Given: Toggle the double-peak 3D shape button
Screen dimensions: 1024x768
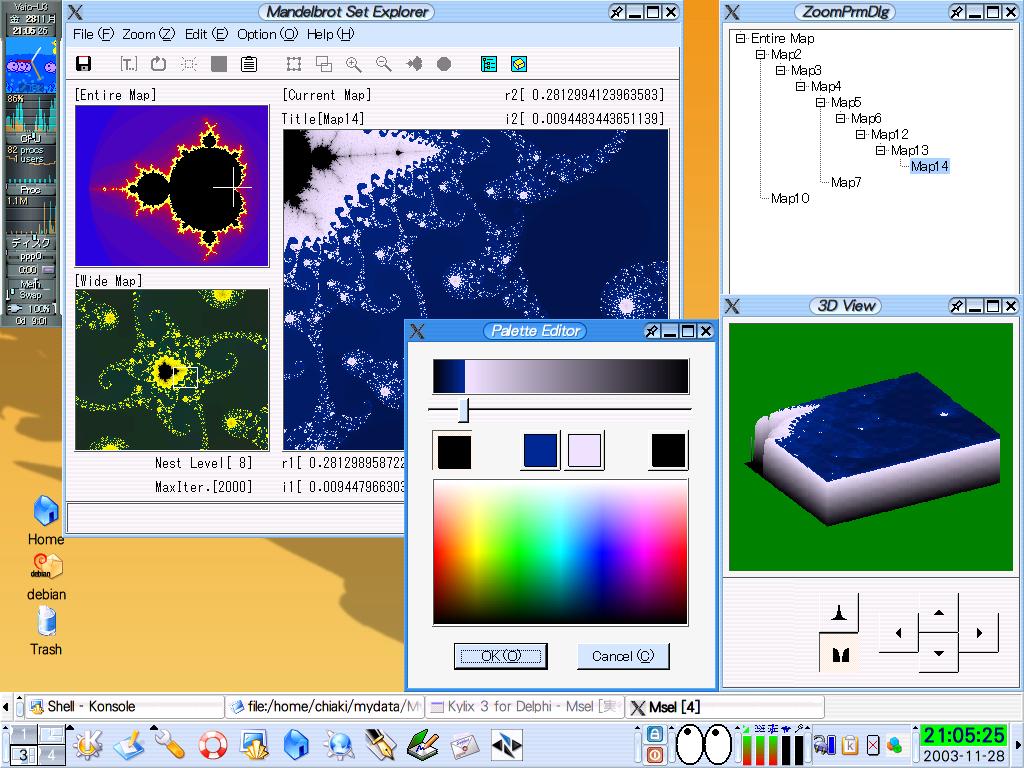Looking at the screenshot, I should pos(839,654).
